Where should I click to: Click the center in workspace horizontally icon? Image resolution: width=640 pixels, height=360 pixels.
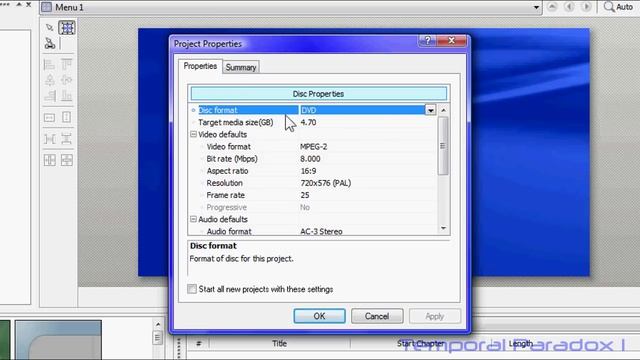point(49,160)
